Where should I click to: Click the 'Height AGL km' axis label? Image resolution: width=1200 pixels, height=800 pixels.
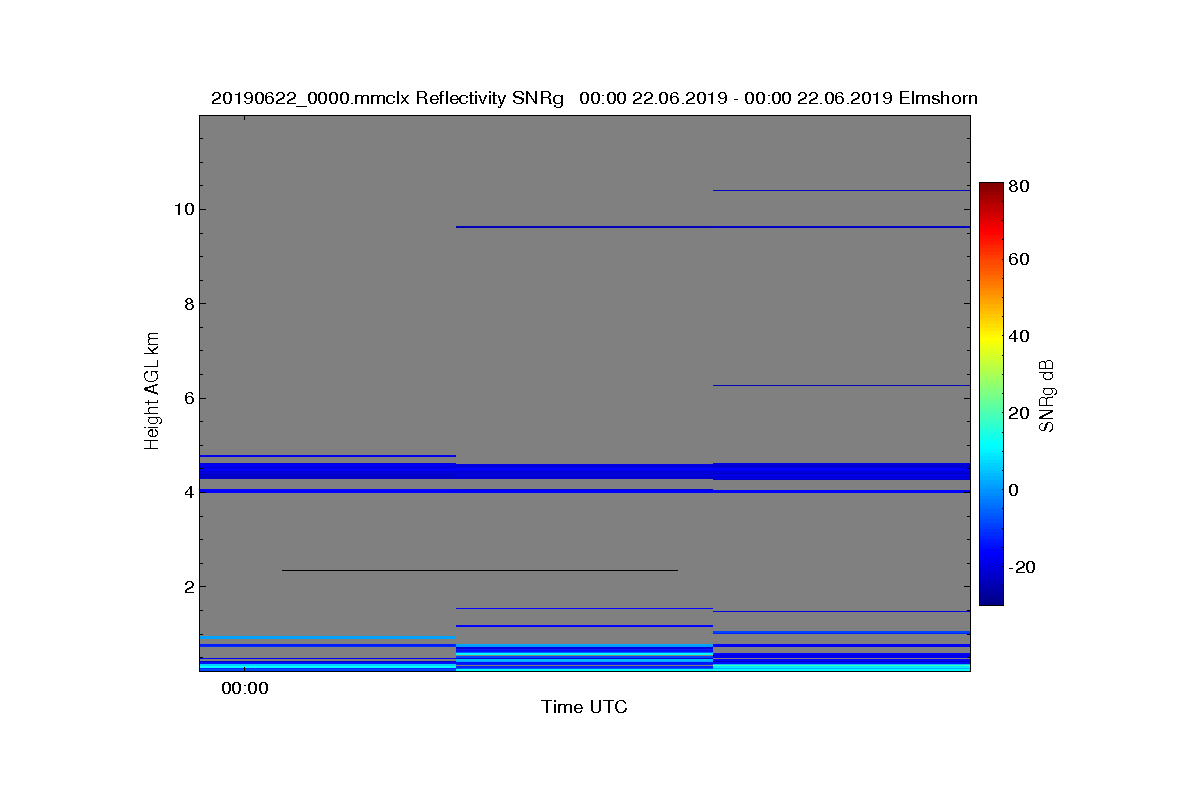[x=152, y=393]
